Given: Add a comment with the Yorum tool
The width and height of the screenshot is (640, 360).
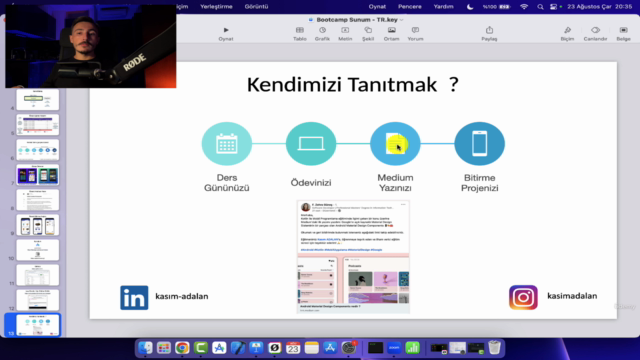Looking at the screenshot, I should tap(415, 34).
